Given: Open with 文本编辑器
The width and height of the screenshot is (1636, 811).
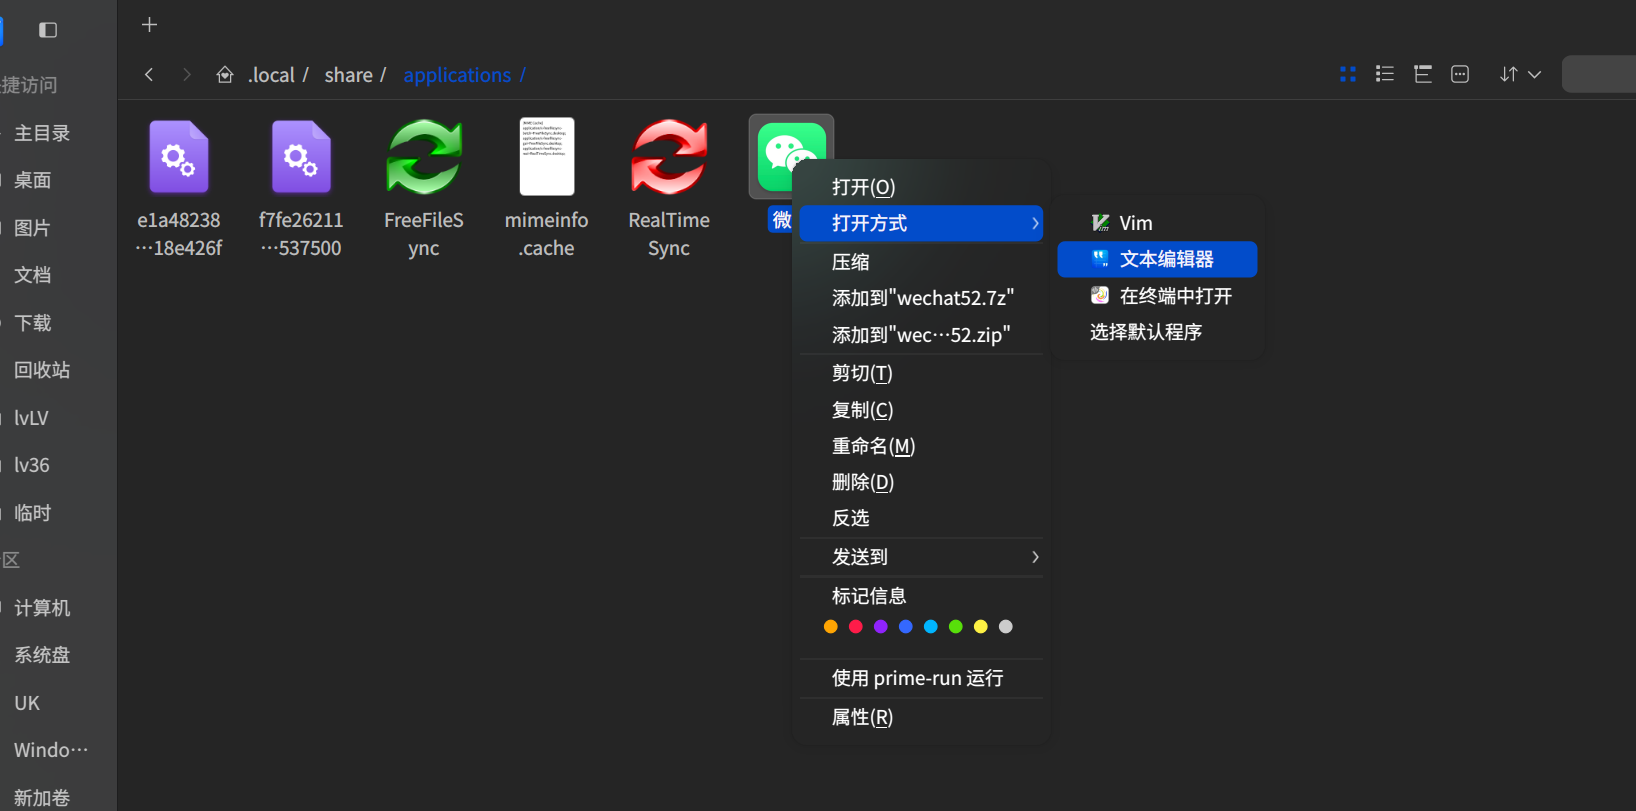Looking at the screenshot, I should coord(1157,259).
